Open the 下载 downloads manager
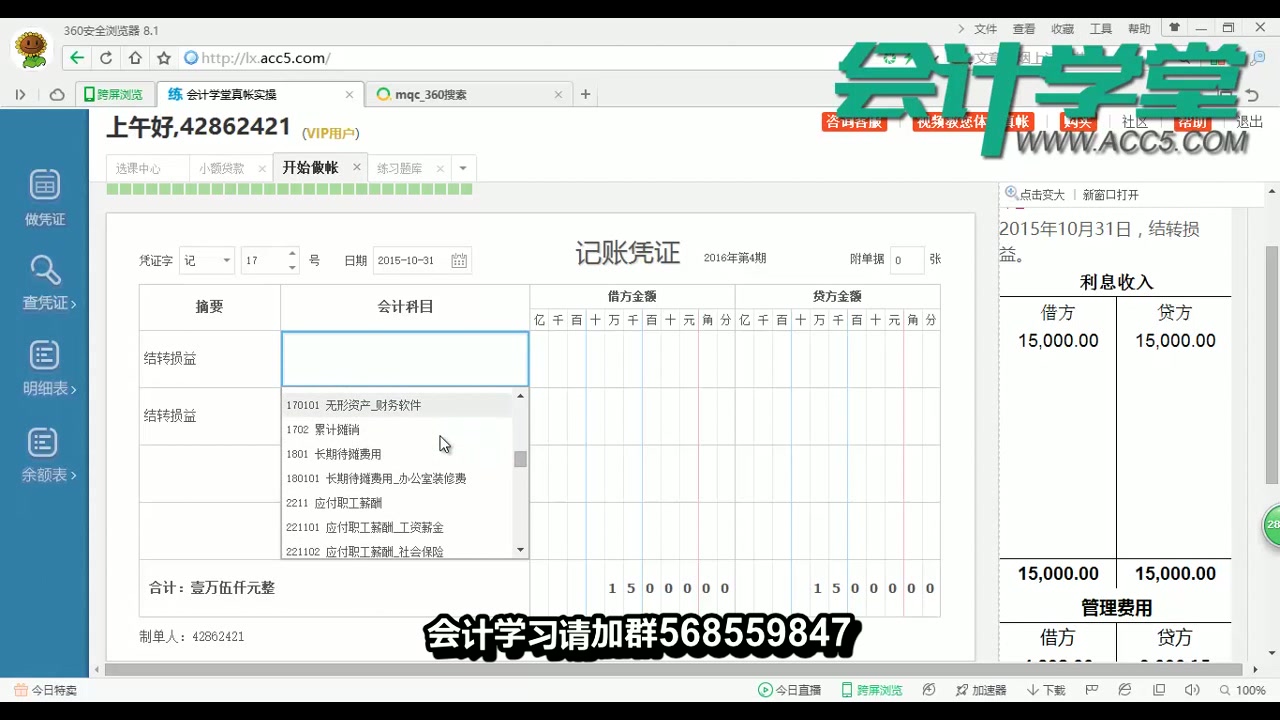The width and height of the screenshot is (1280, 720). [1046, 690]
